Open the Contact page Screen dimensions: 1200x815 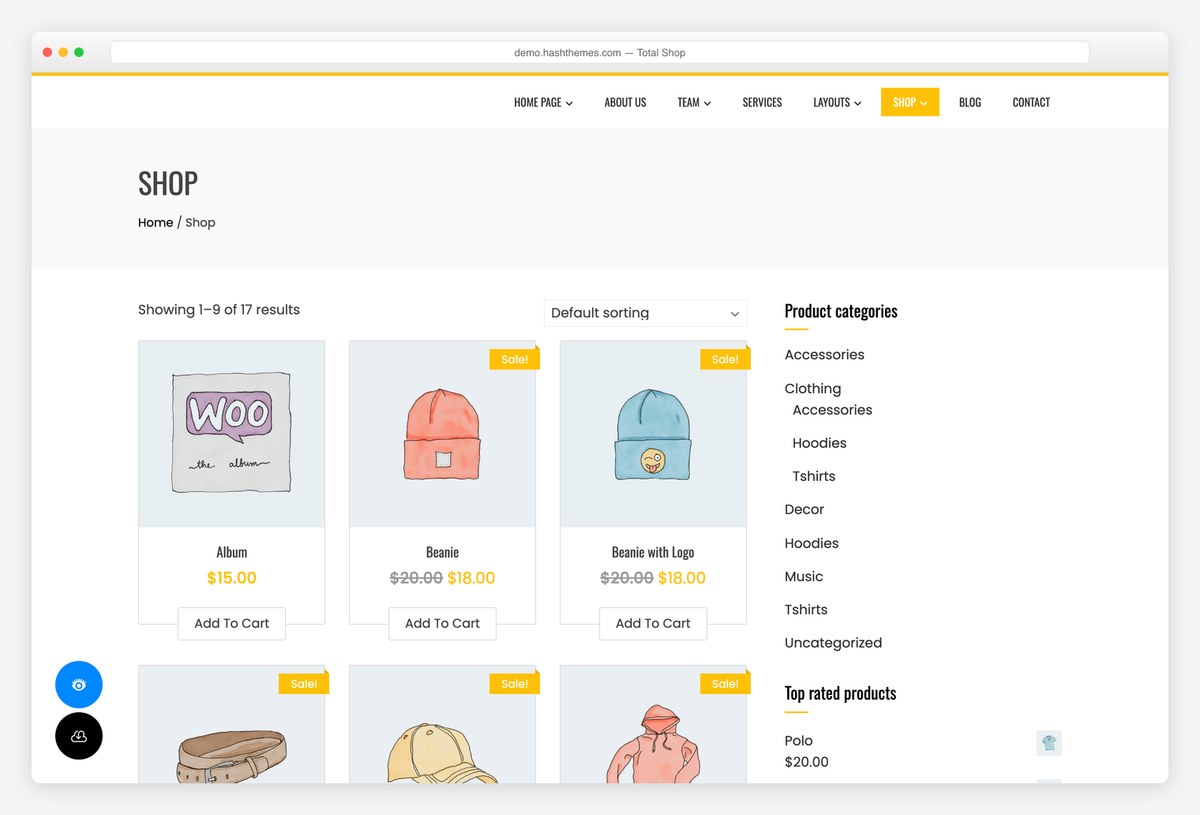click(x=1031, y=102)
